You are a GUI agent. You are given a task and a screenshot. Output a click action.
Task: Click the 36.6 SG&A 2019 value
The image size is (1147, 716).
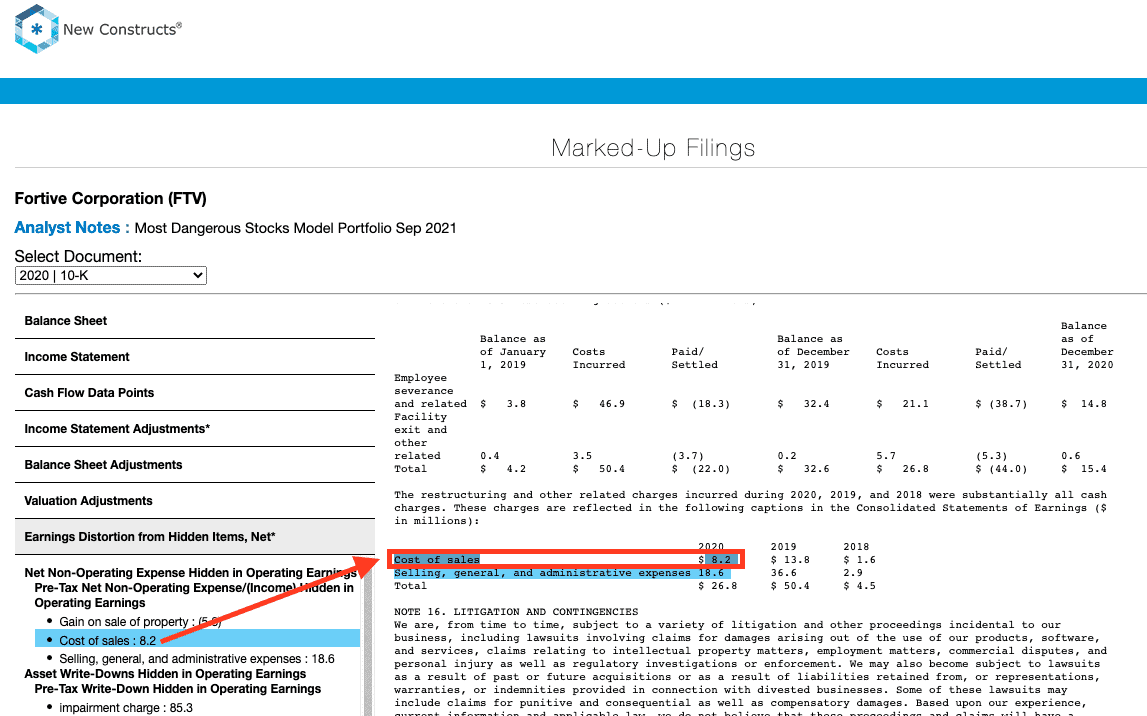[x=783, y=573]
